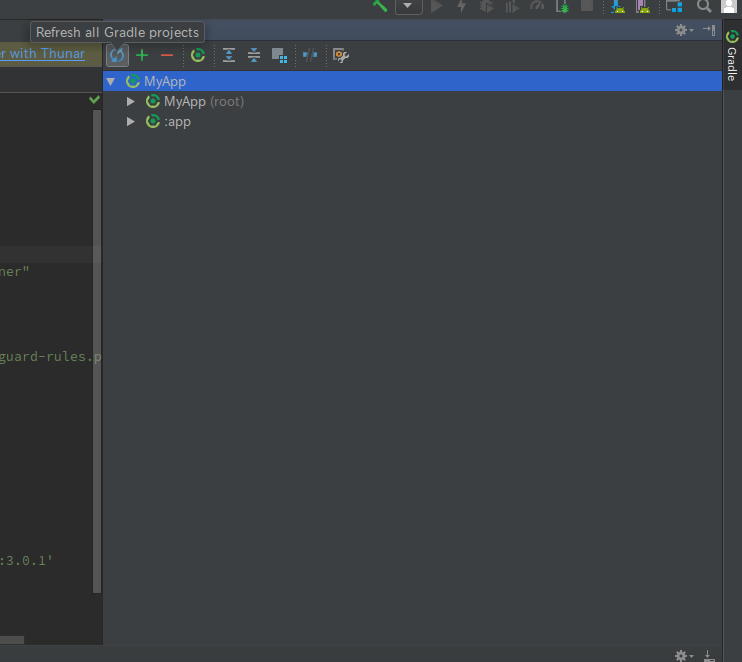Screen dimensions: 742x662
Task: Open the bottom panel gear settings menu
Action: coord(683,656)
